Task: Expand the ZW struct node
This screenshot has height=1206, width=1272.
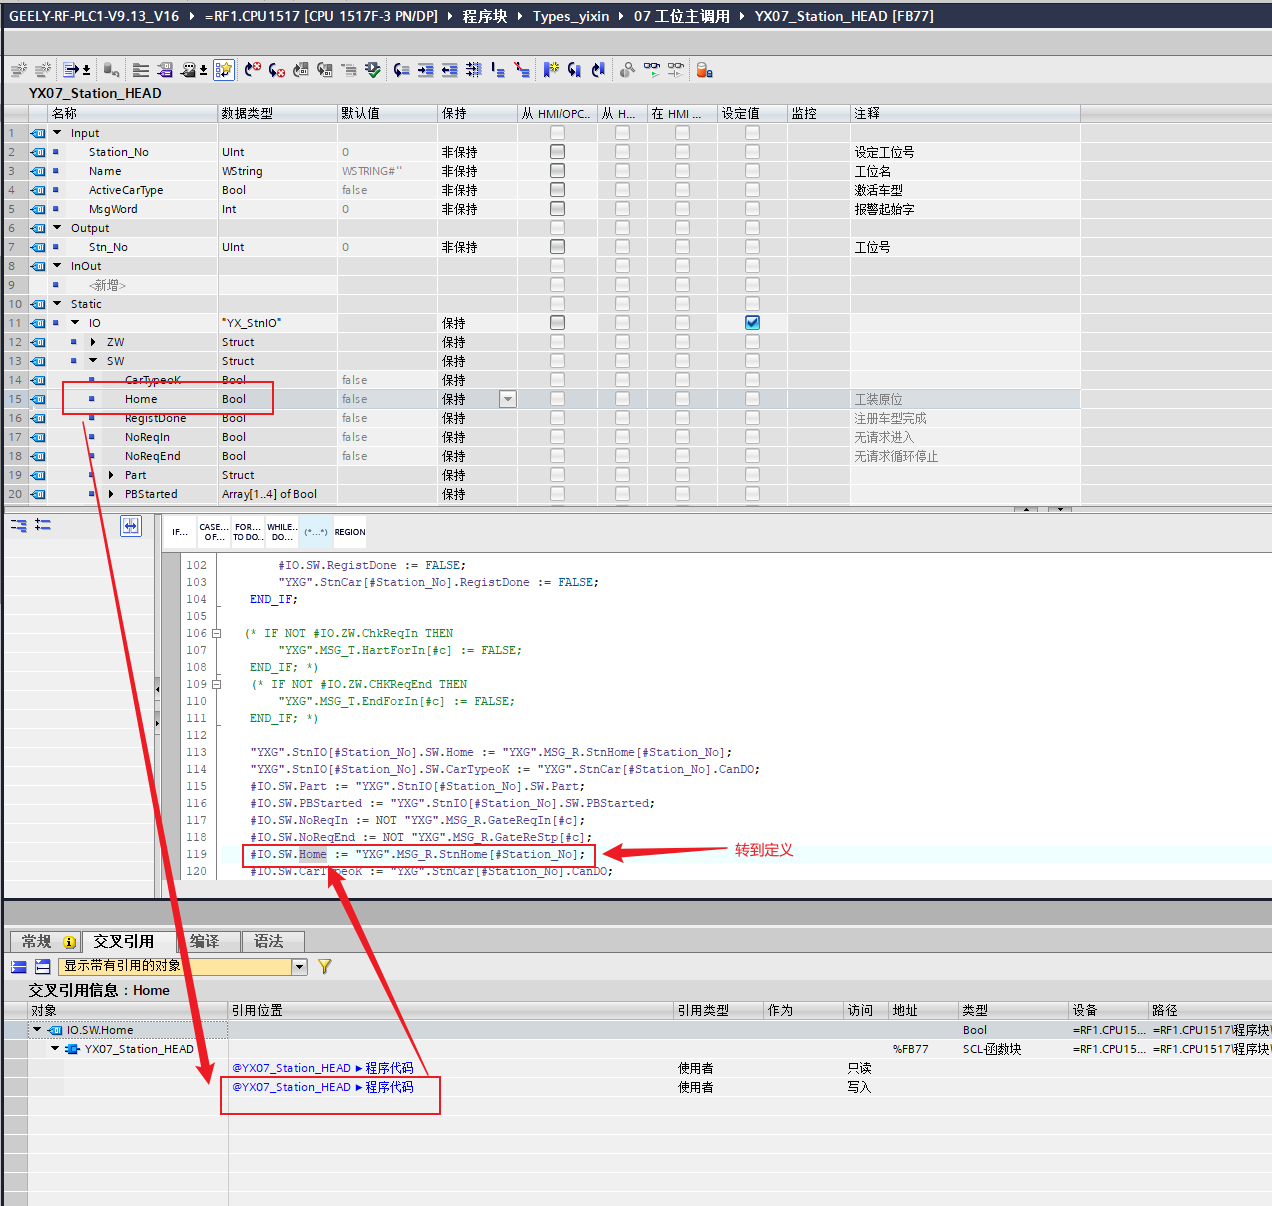Action: pyautogui.click(x=93, y=342)
